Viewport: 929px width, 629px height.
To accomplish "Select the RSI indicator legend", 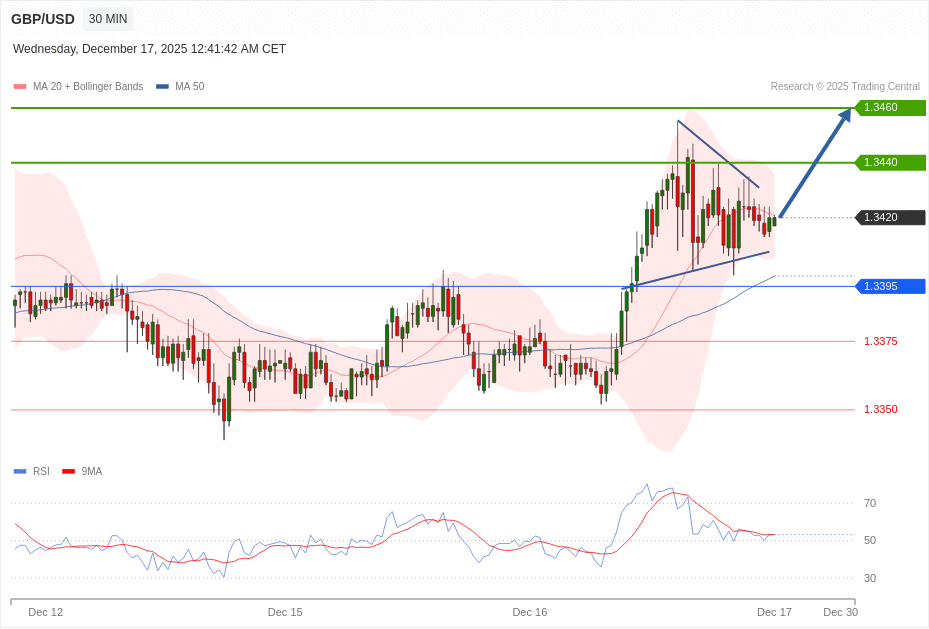I will pos(40,471).
